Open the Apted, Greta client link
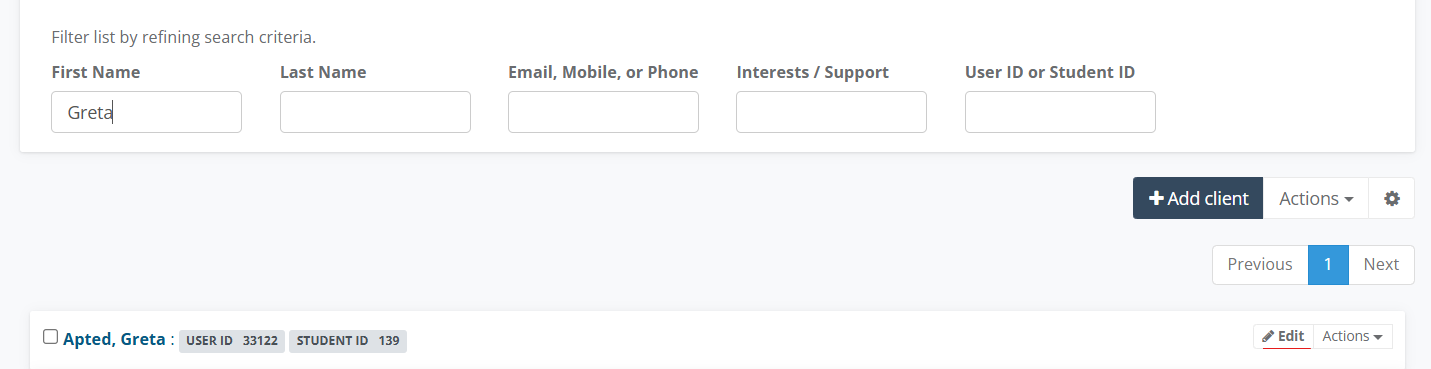 [x=114, y=339]
